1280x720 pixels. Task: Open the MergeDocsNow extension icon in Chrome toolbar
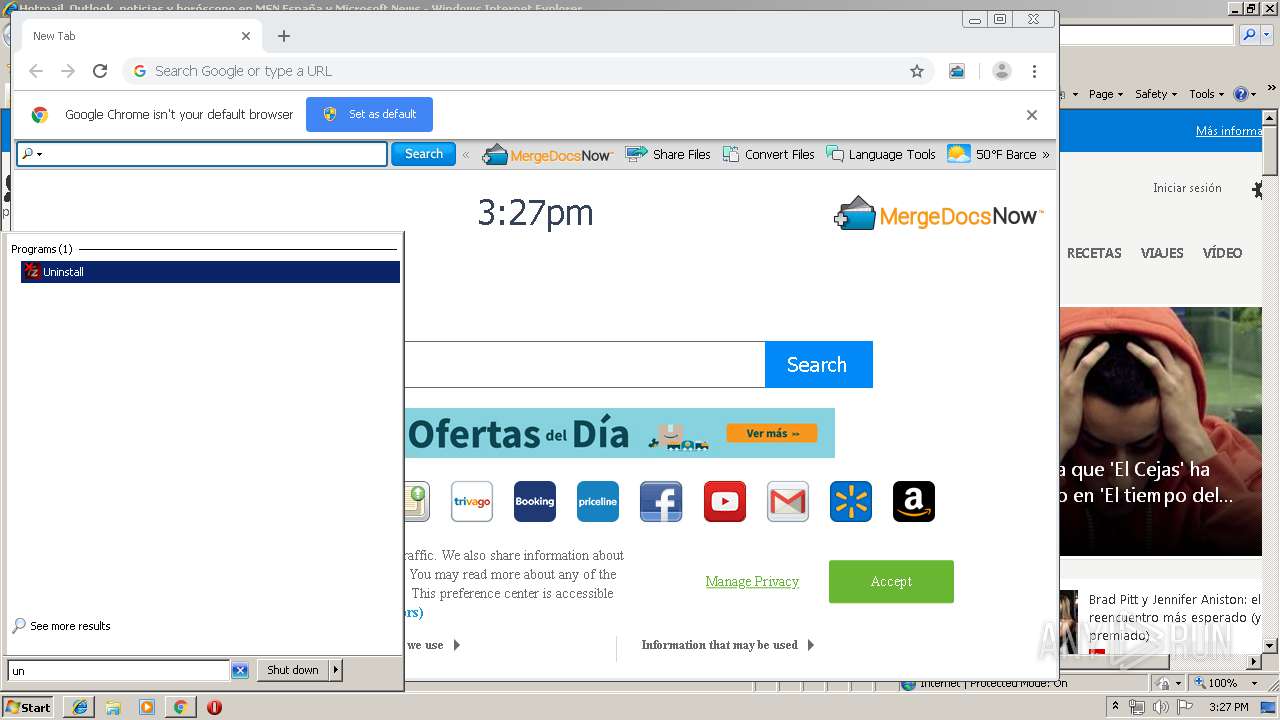tap(957, 71)
